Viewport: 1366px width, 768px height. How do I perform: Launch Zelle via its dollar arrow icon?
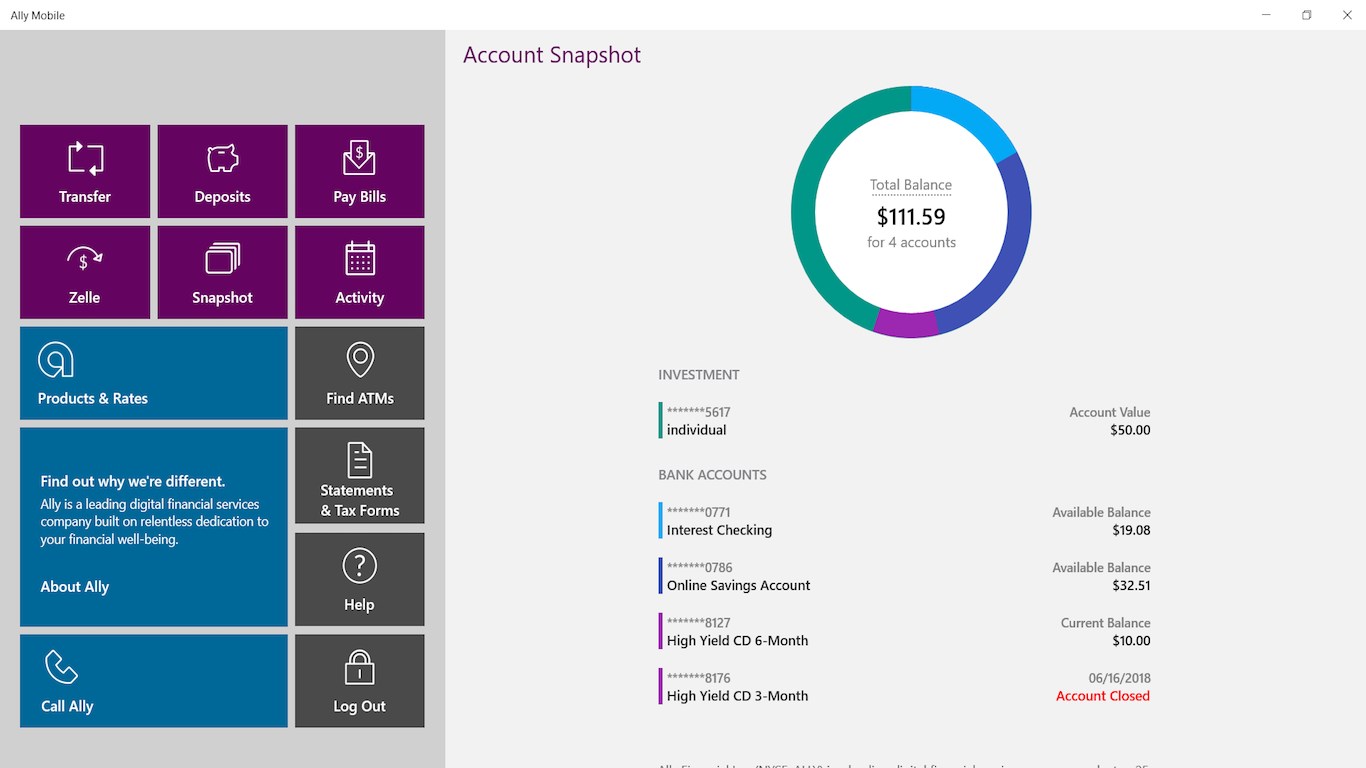coord(84,259)
